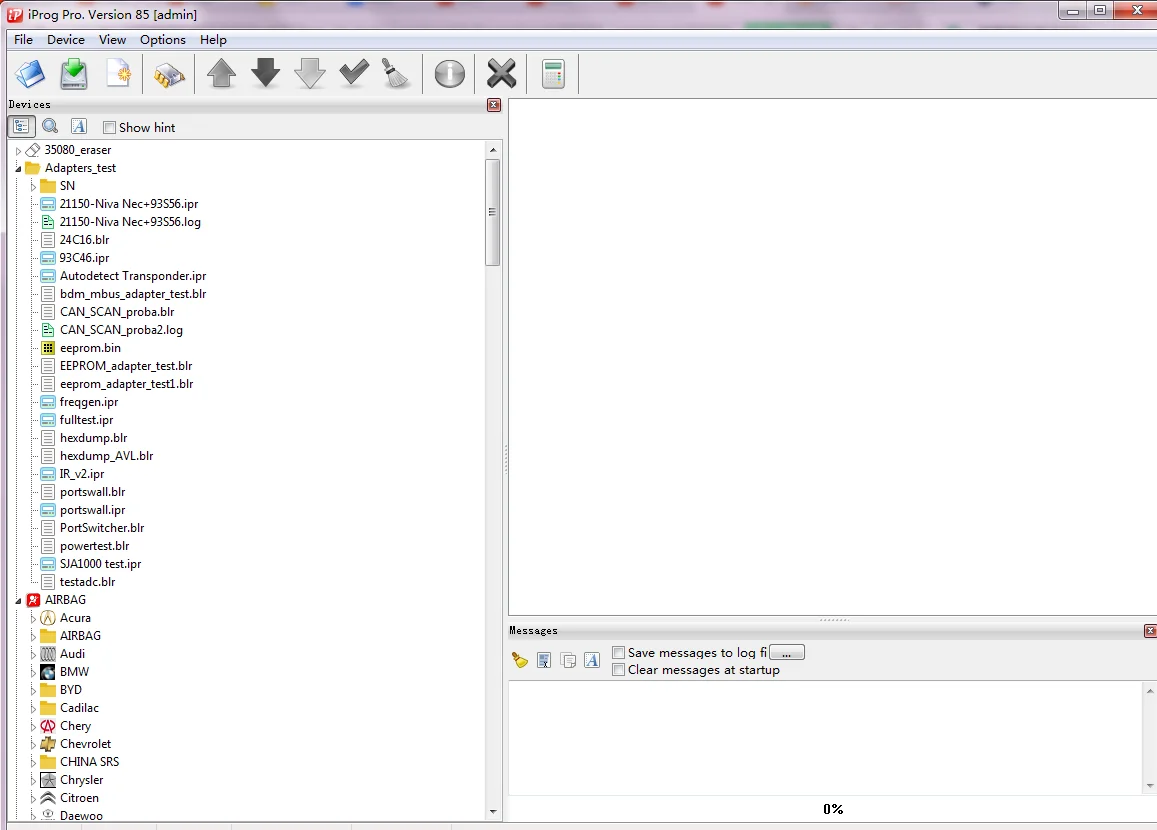Close the Devices panel
The image size is (1157, 830).
tap(494, 105)
